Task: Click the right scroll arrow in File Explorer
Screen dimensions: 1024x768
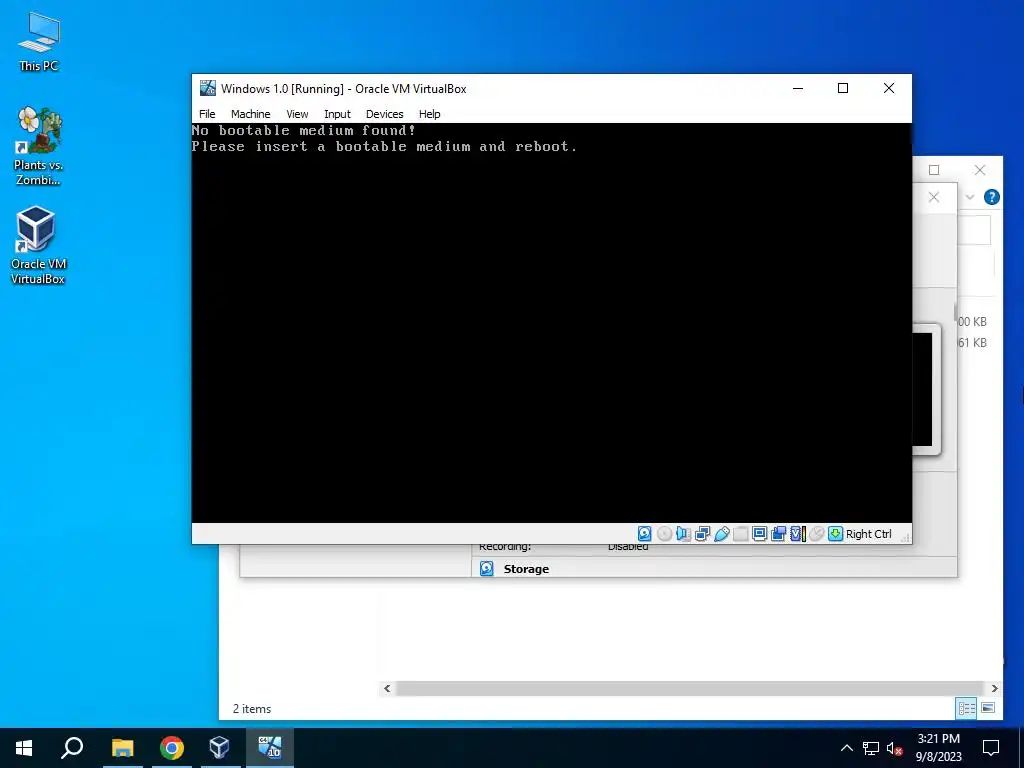Action: click(994, 688)
